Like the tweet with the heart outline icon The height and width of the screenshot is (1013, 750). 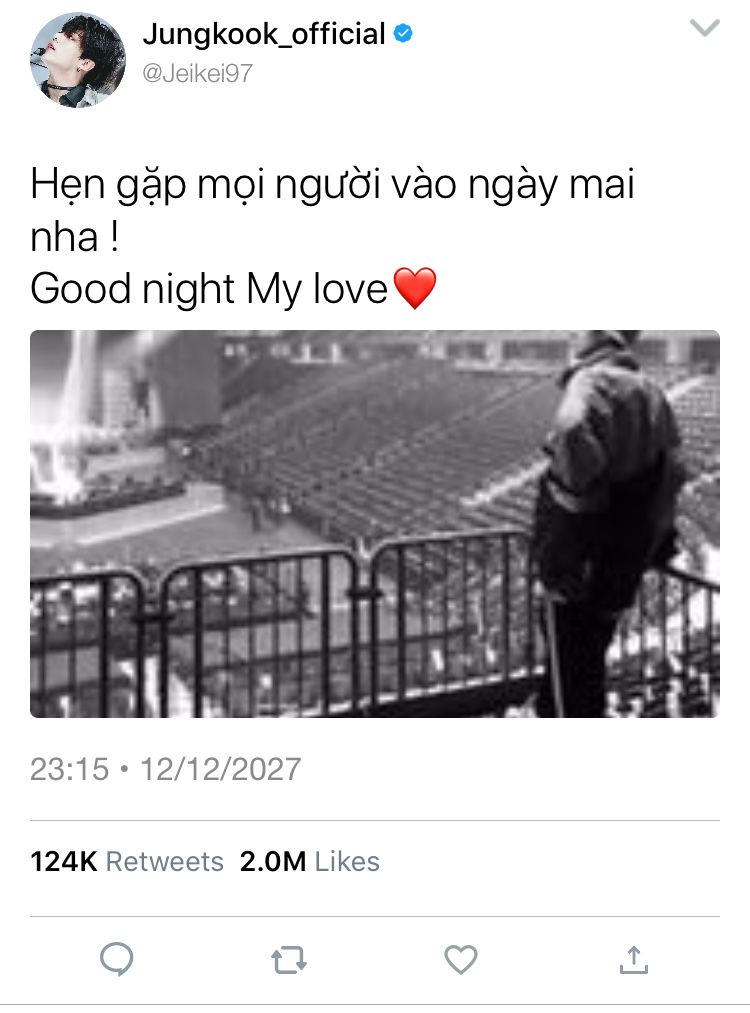click(461, 959)
